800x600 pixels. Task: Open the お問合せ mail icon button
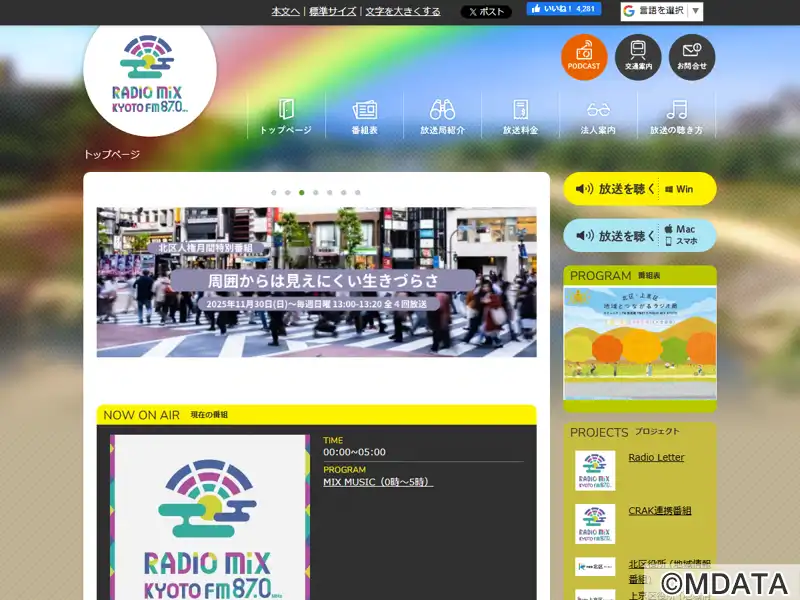tap(692, 57)
